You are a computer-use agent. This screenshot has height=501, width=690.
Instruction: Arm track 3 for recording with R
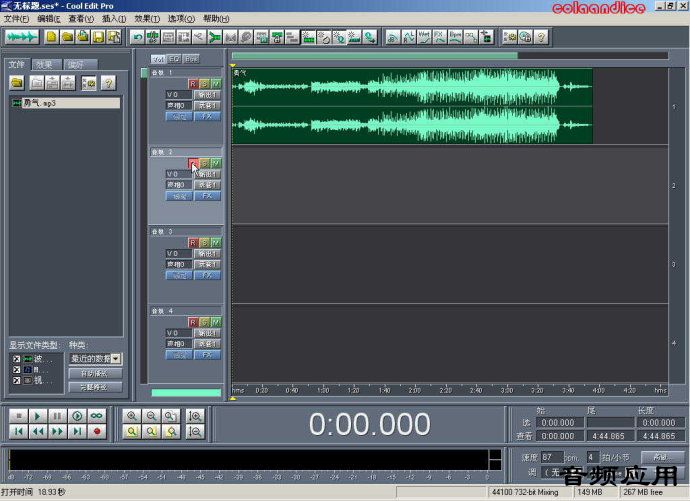(193, 243)
